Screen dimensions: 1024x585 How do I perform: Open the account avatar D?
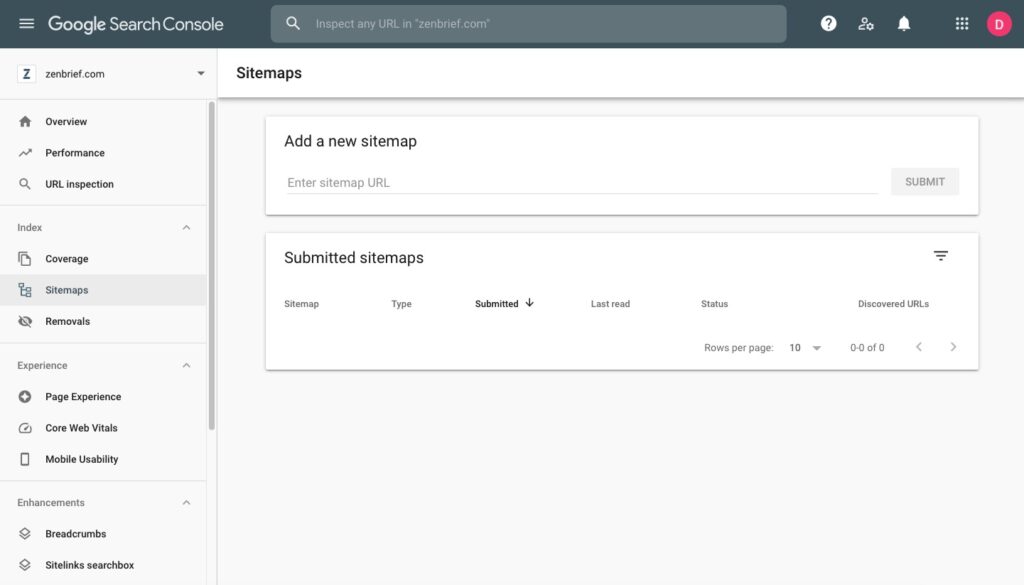click(x=999, y=24)
